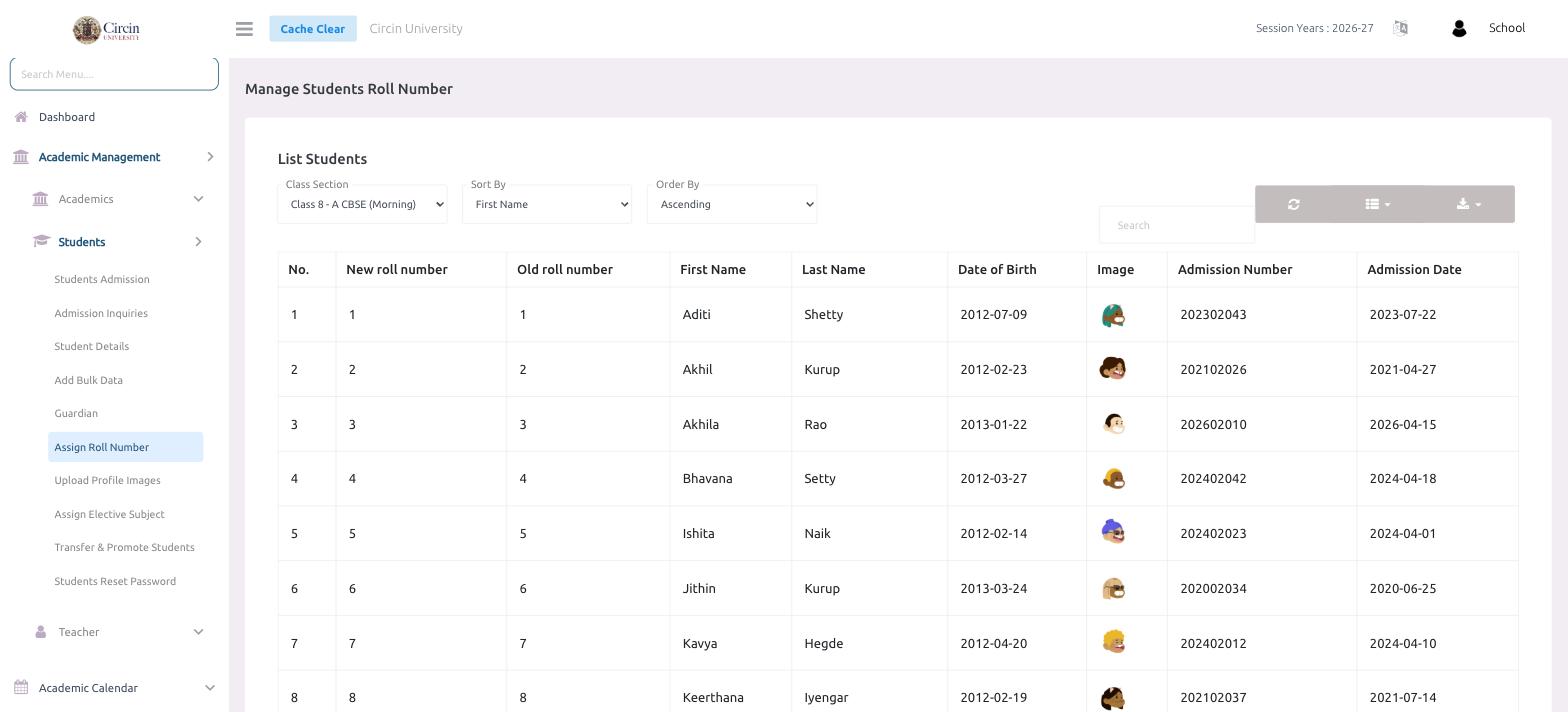Select Assign Roll Number menu item
The width and height of the screenshot is (1568, 712).
click(x=126, y=447)
